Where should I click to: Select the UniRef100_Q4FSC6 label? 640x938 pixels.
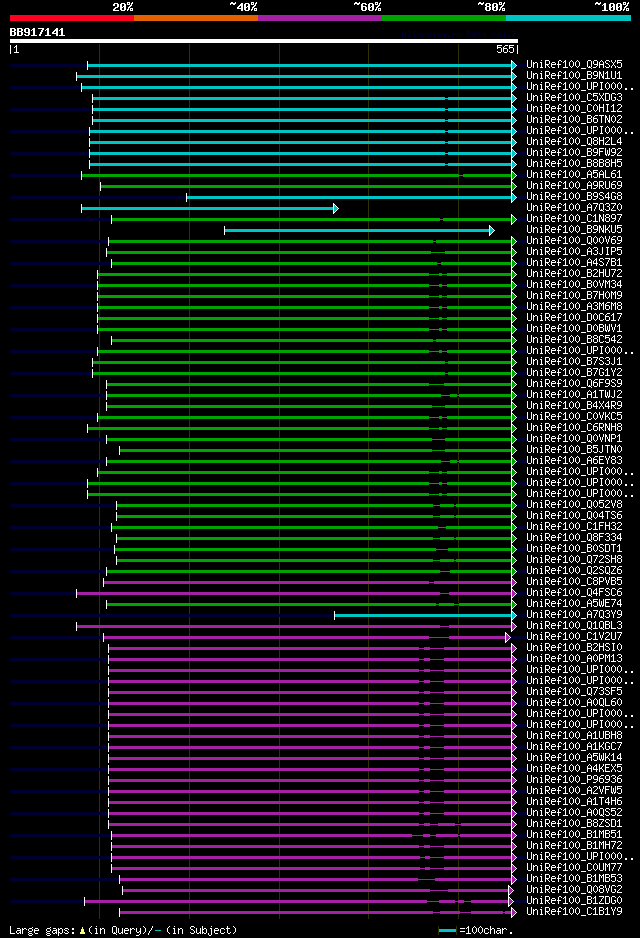pyautogui.click(x=574, y=592)
